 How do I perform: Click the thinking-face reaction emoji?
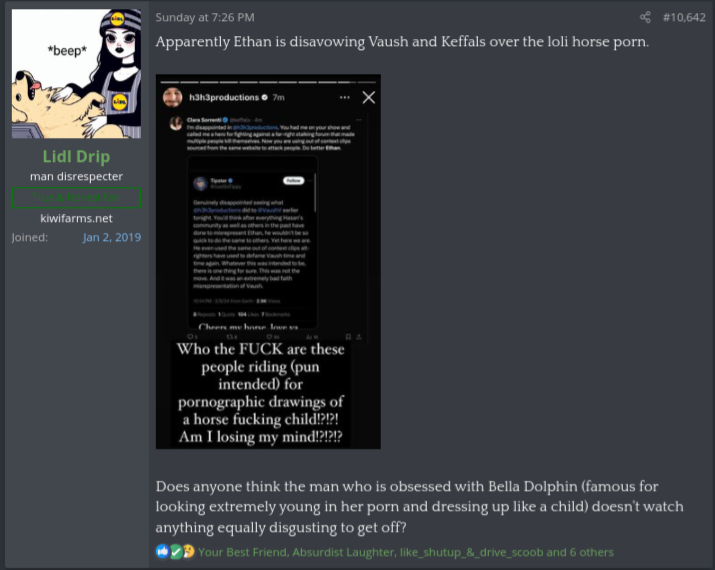point(188,552)
